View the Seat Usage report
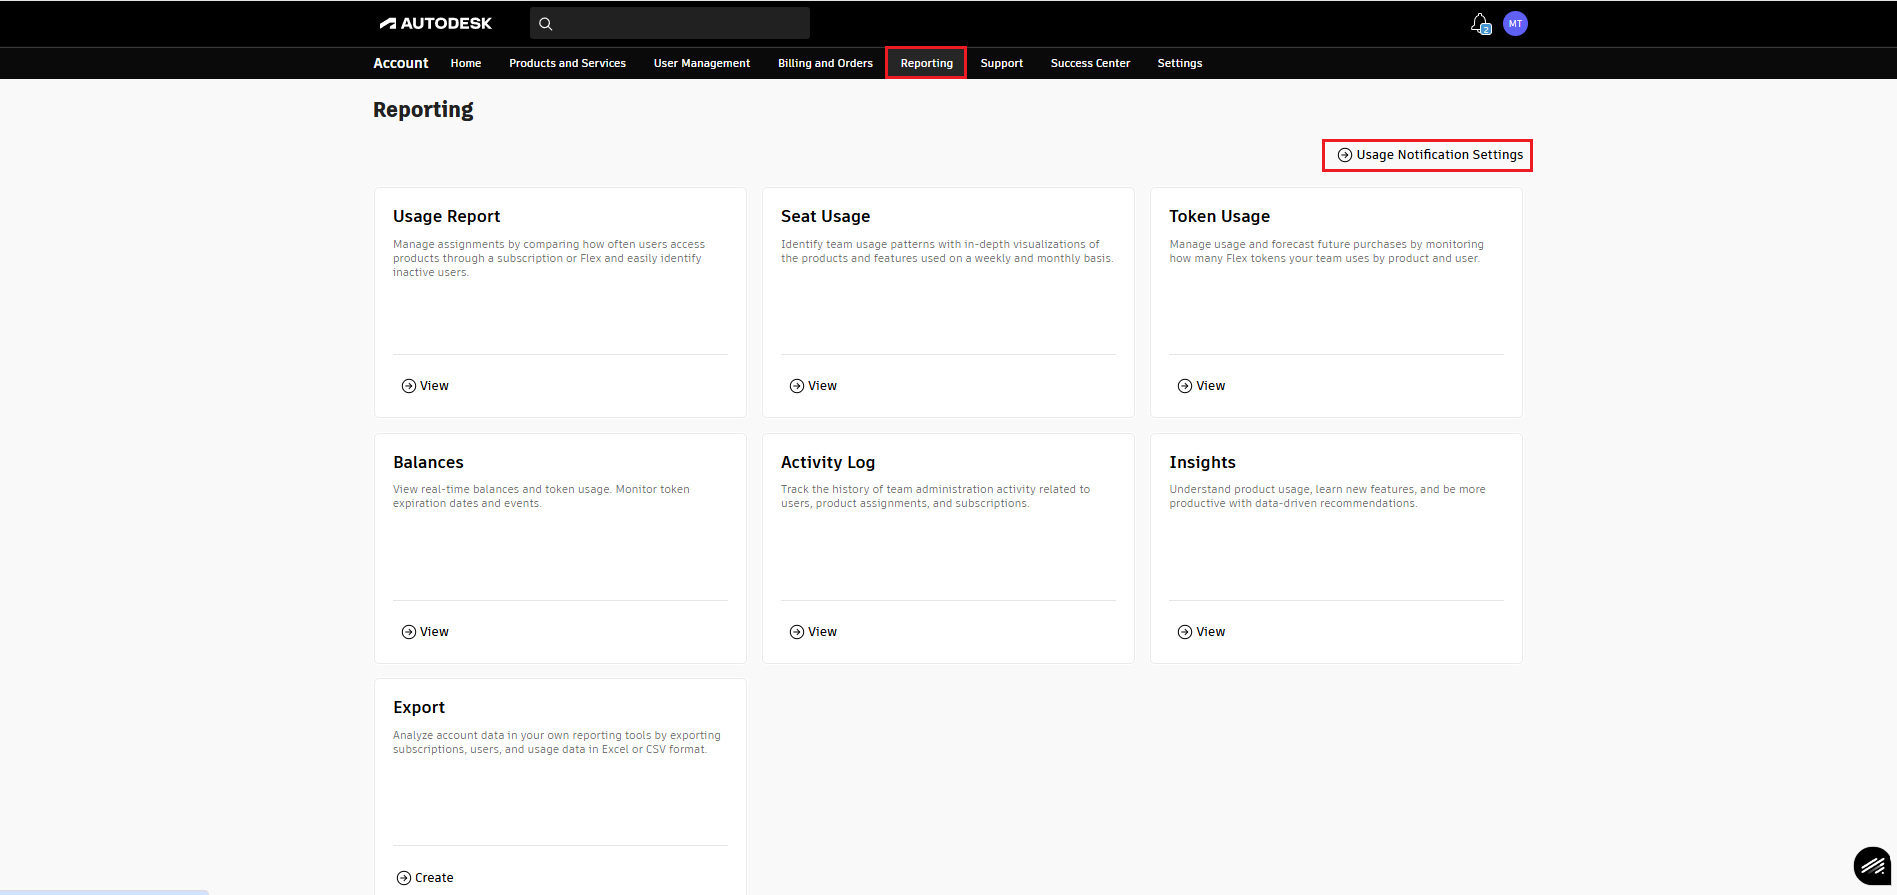The height and width of the screenshot is (895, 1897). click(822, 386)
